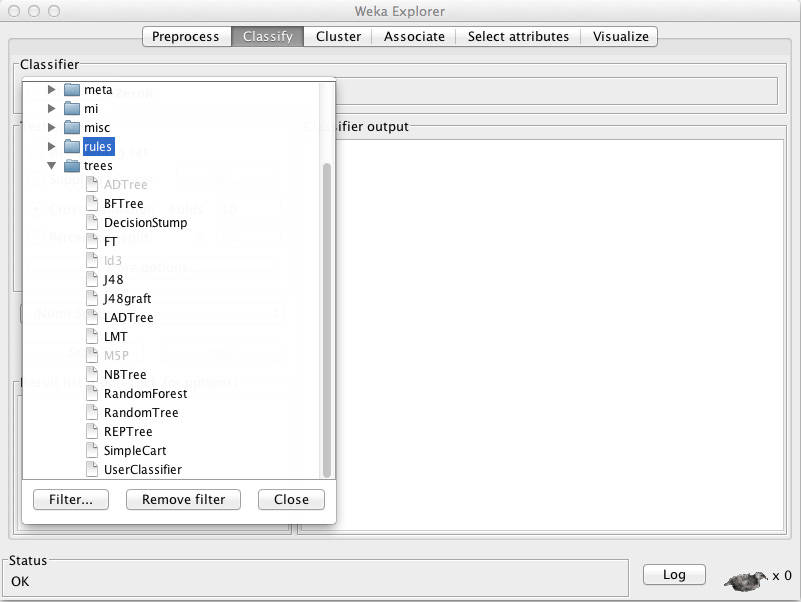
Task: Open the Visualize tab
Action: click(x=620, y=37)
